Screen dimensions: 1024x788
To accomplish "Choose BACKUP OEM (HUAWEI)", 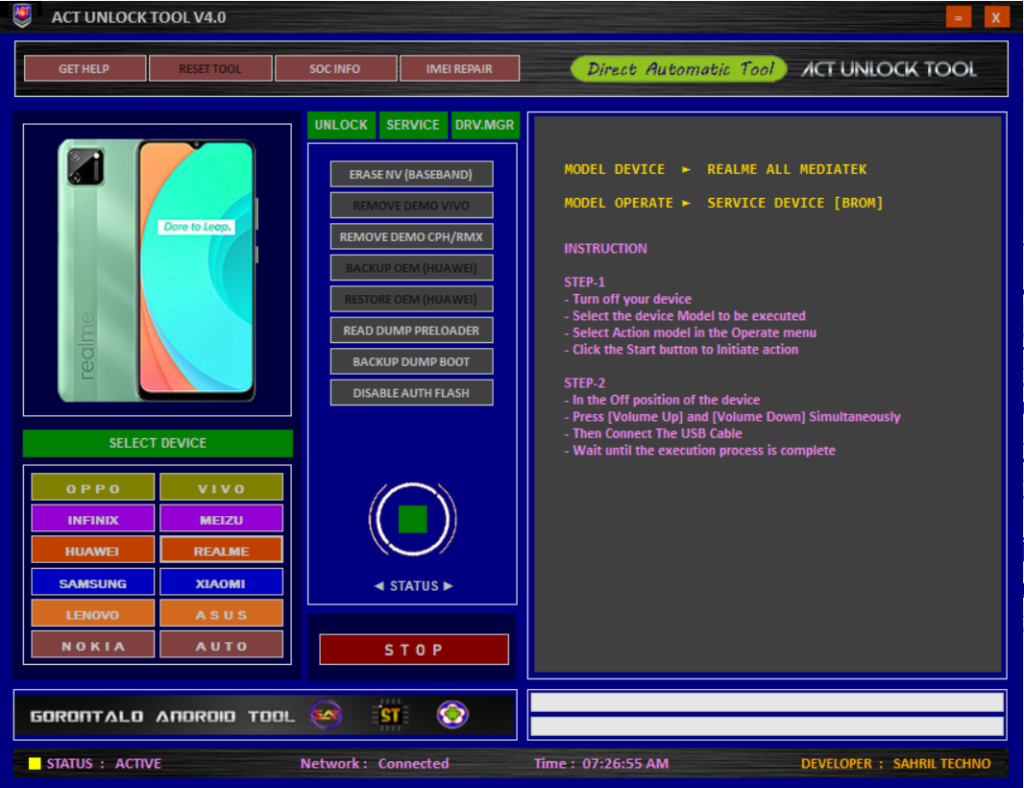I will (411, 268).
